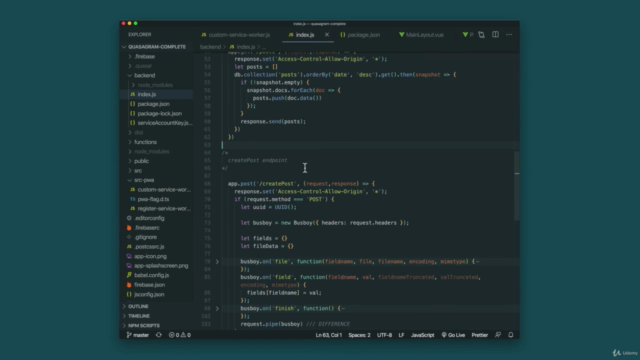The image size is (640, 360).
Task: Click the synchronize changes icon
Action: (159, 335)
